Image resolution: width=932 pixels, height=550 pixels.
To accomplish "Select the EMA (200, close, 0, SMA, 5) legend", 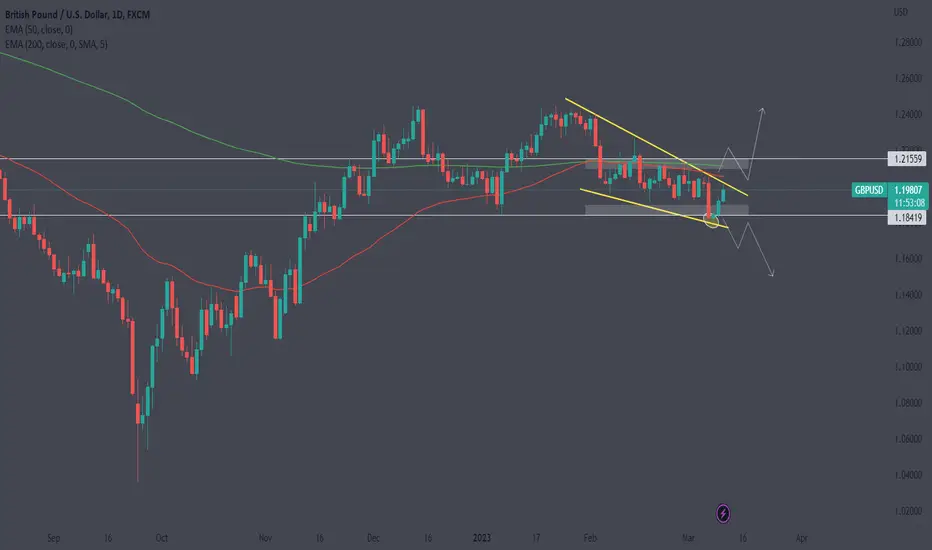I will [56, 45].
